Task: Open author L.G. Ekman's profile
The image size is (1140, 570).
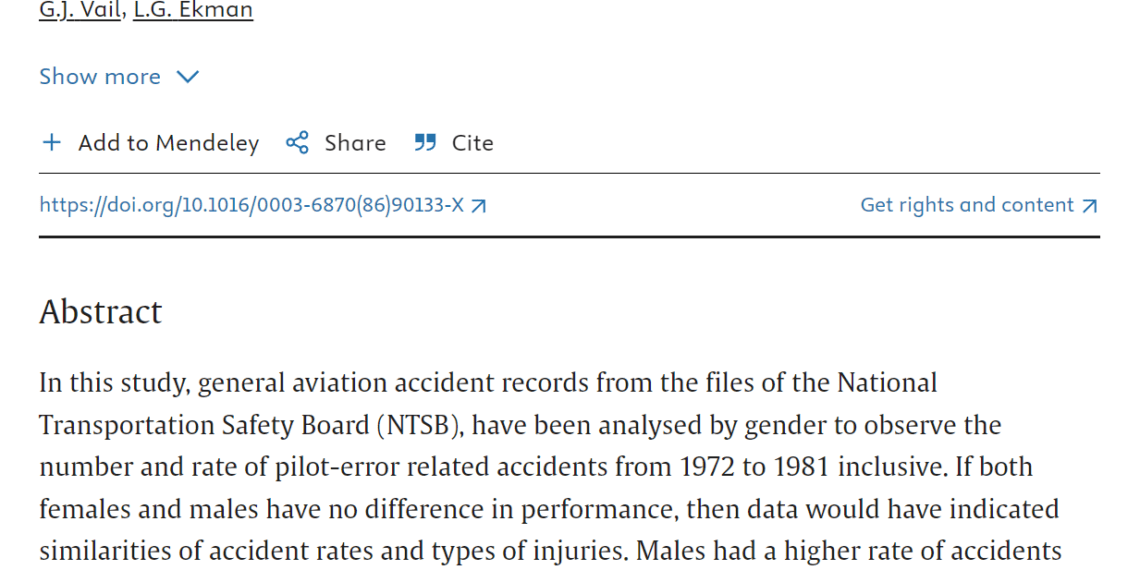Action: (x=193, y=10)
